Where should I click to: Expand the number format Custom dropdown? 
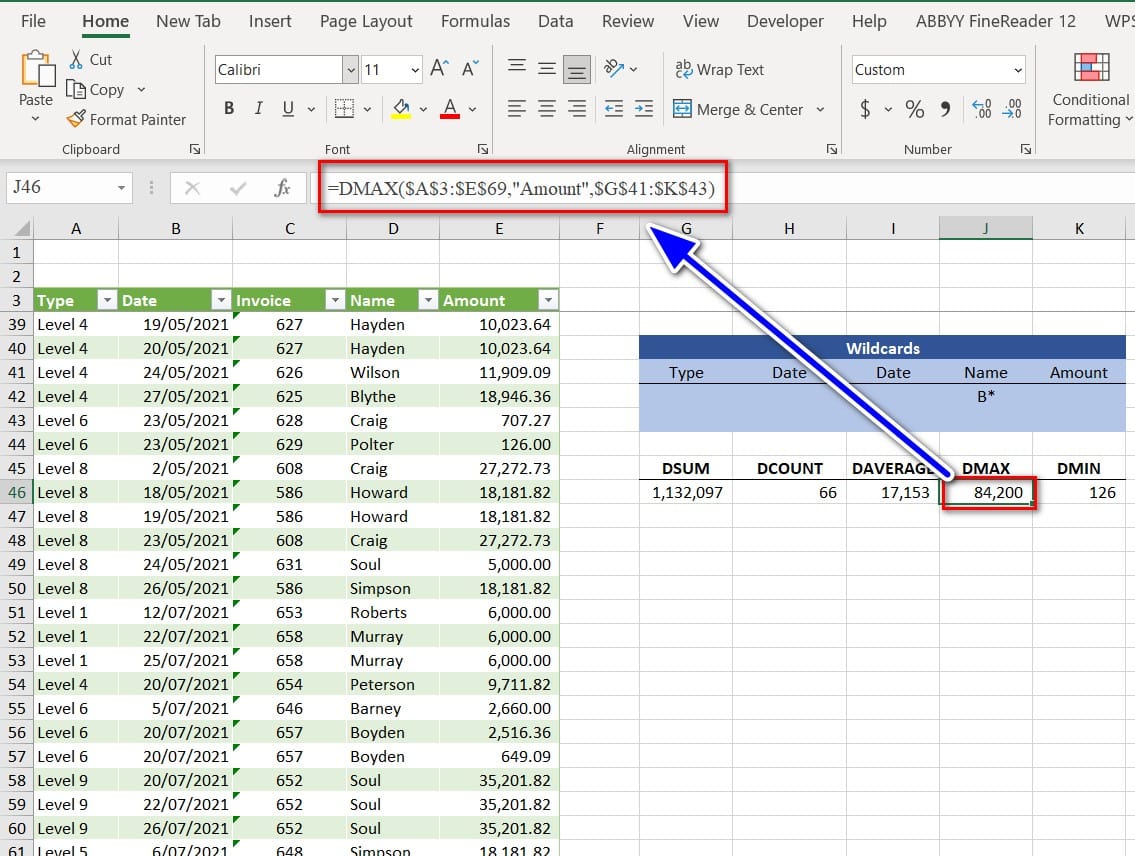click(1018, 70)
